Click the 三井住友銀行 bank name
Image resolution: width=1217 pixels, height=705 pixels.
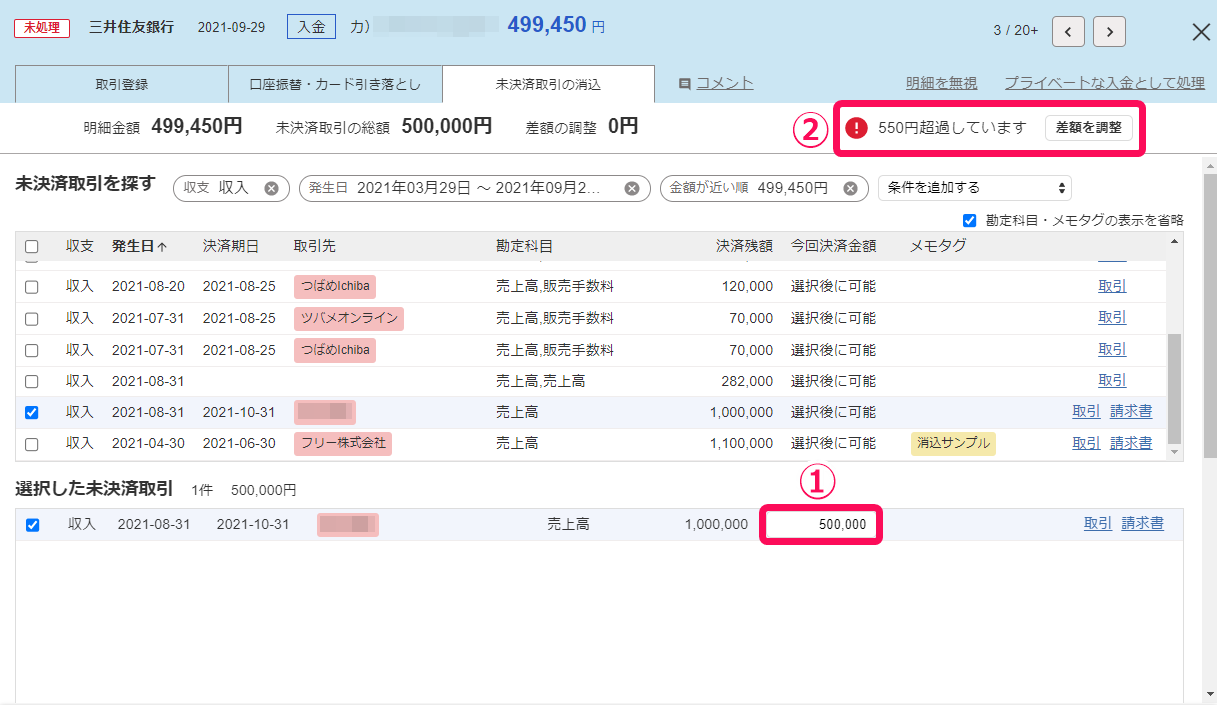coord(131,27)
